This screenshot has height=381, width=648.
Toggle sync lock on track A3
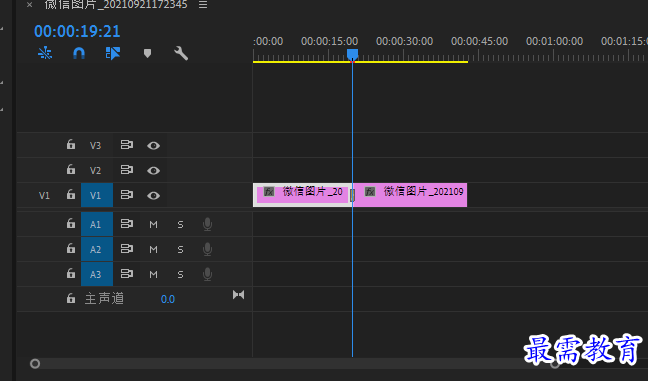(x=126, y=274)
